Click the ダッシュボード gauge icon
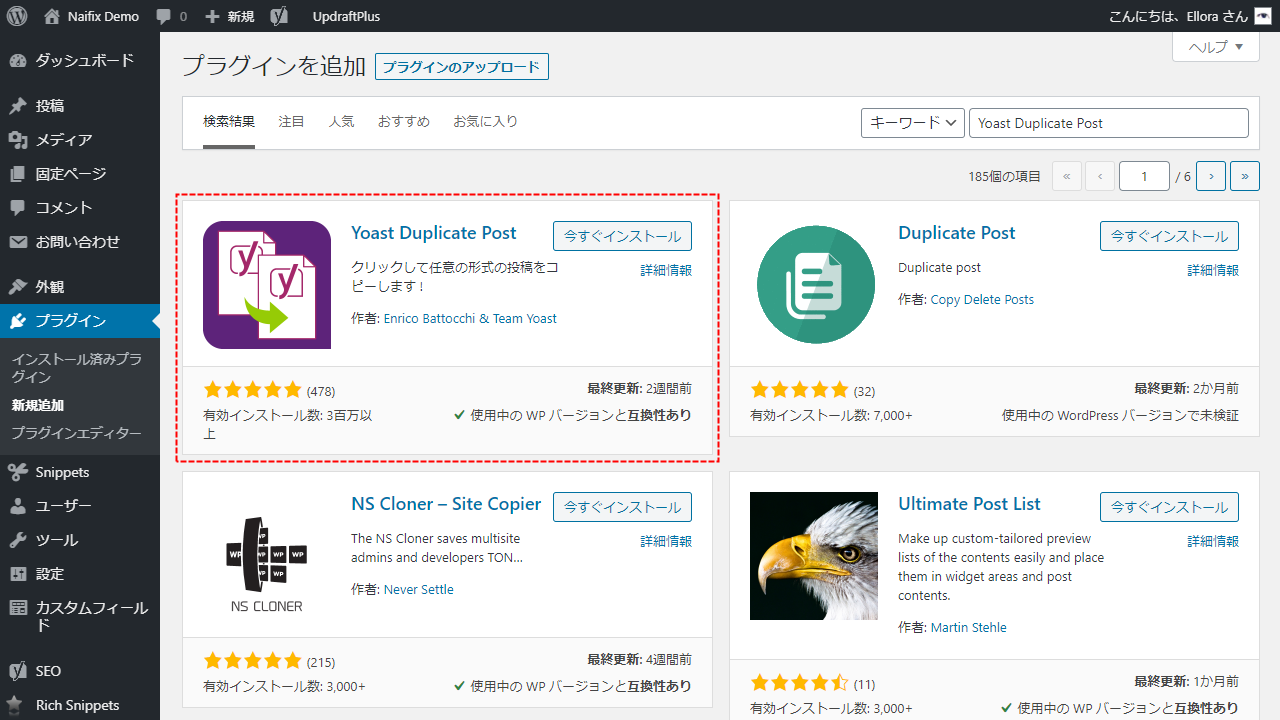 click(x=18, y=60)
